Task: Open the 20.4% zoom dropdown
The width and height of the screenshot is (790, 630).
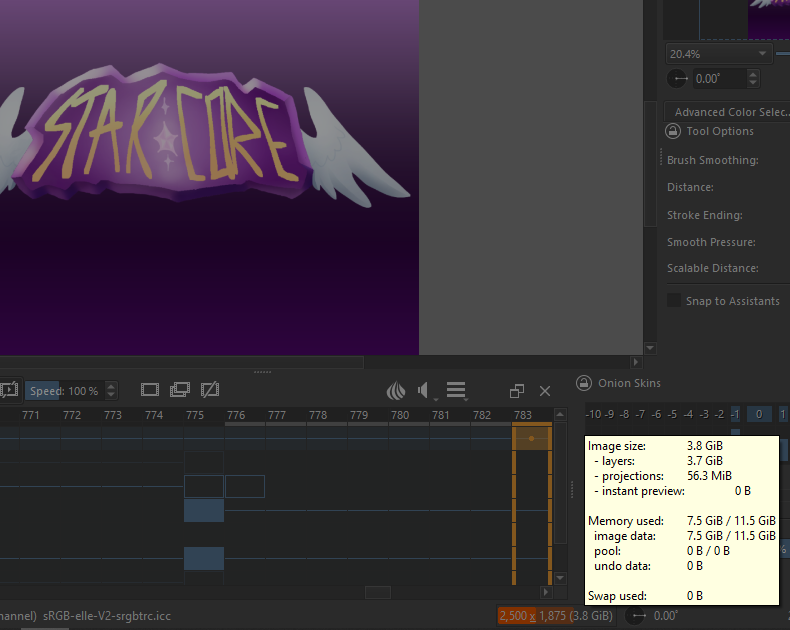Action: tap(762, 54)
